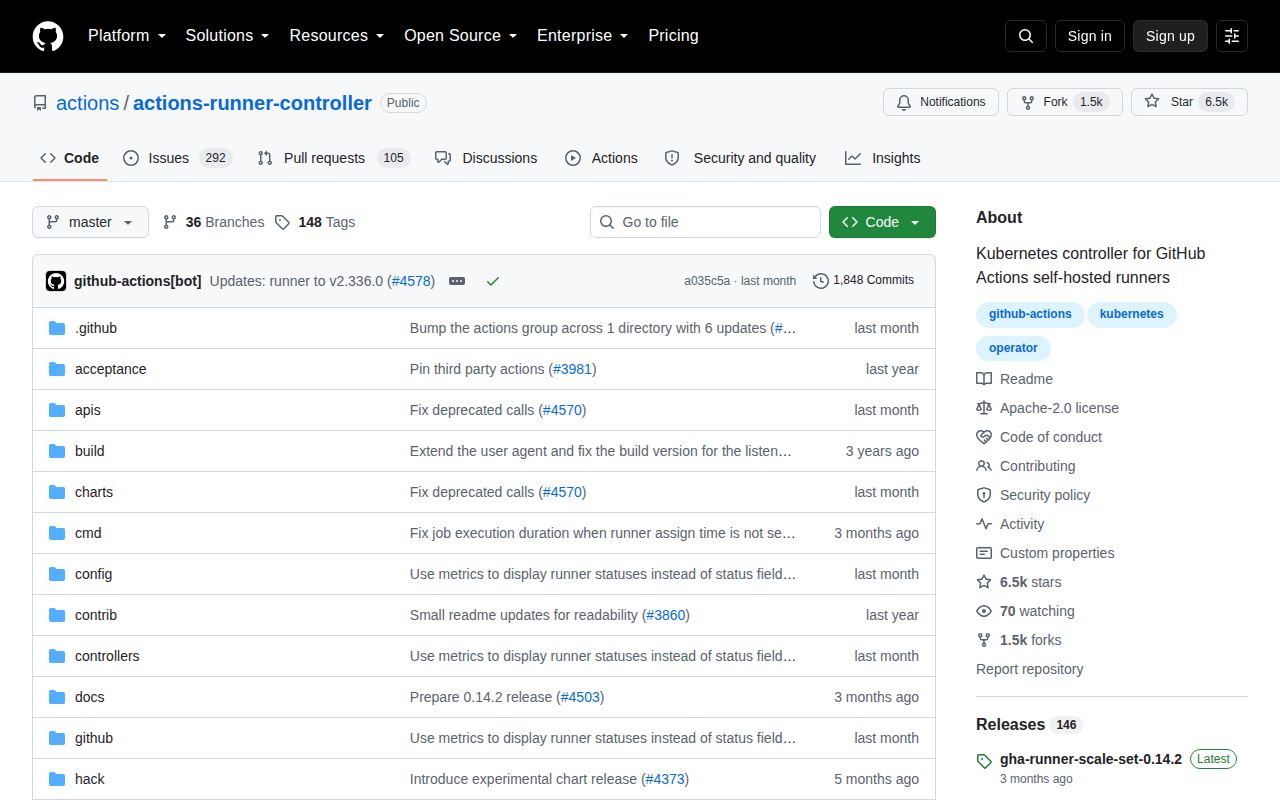Click the Go to file field
This screenshot has height=800, width=1280.
click(705, 222)
